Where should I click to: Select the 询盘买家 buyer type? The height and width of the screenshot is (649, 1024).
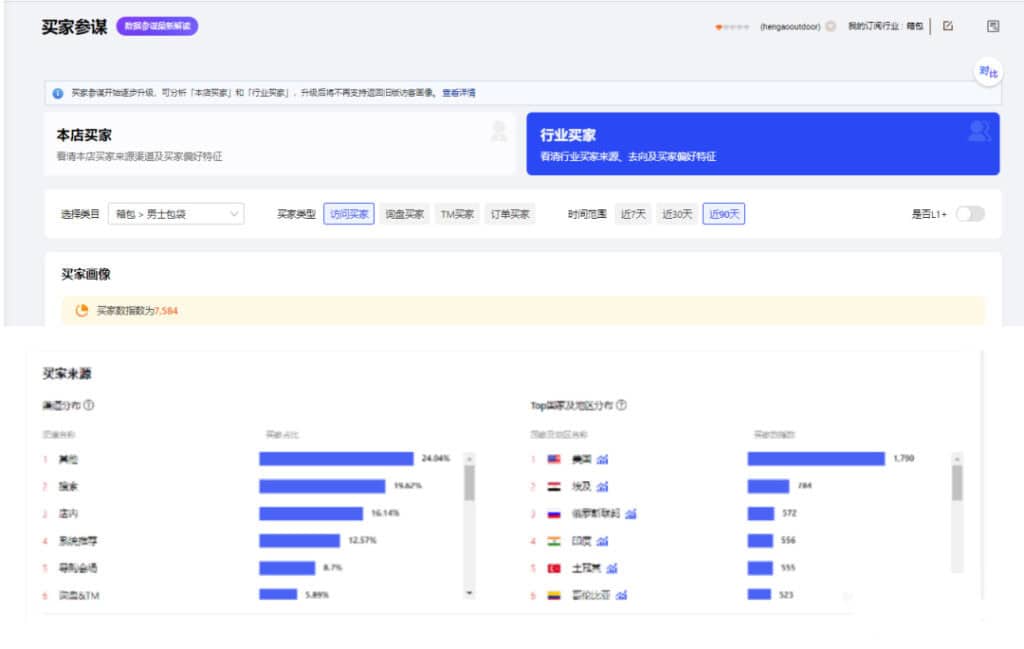404,214
